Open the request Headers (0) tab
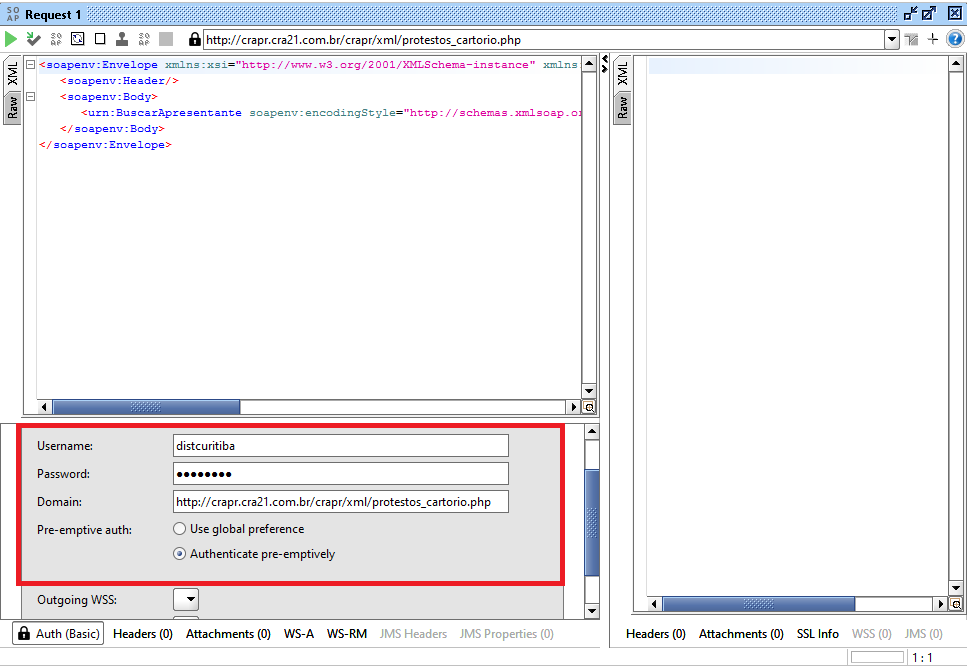This screenshot has width=967, height=669. pos(143,634)
